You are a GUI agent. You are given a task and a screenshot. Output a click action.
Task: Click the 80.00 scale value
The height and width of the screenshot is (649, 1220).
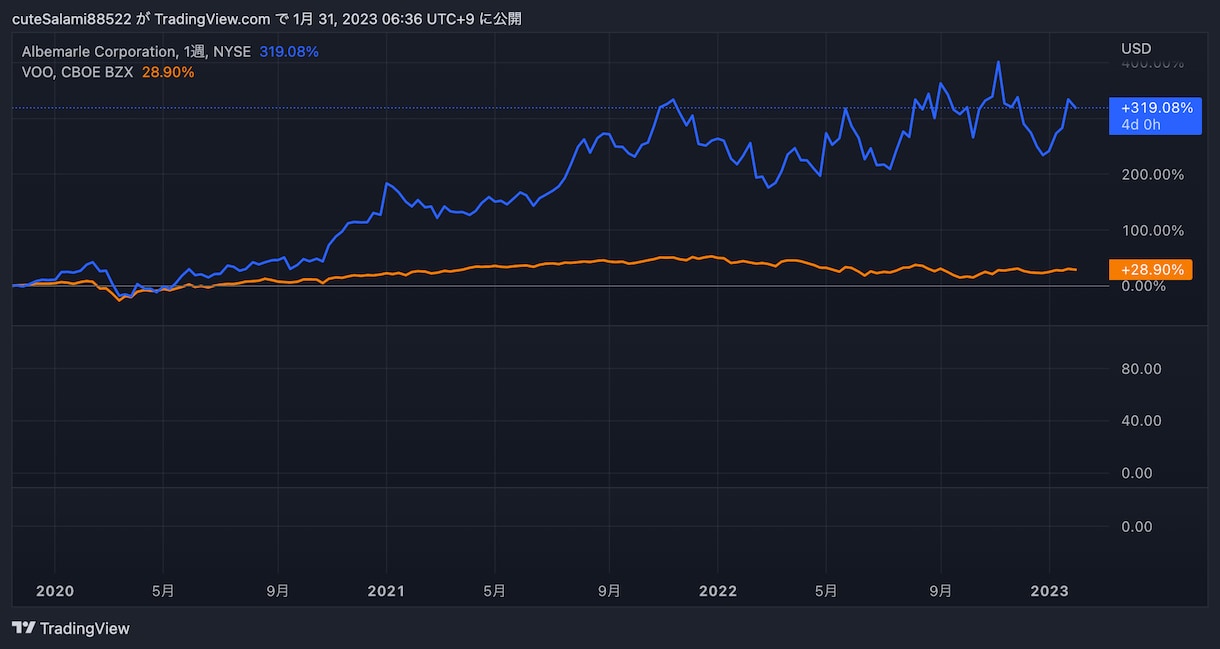coord(1141,368)
